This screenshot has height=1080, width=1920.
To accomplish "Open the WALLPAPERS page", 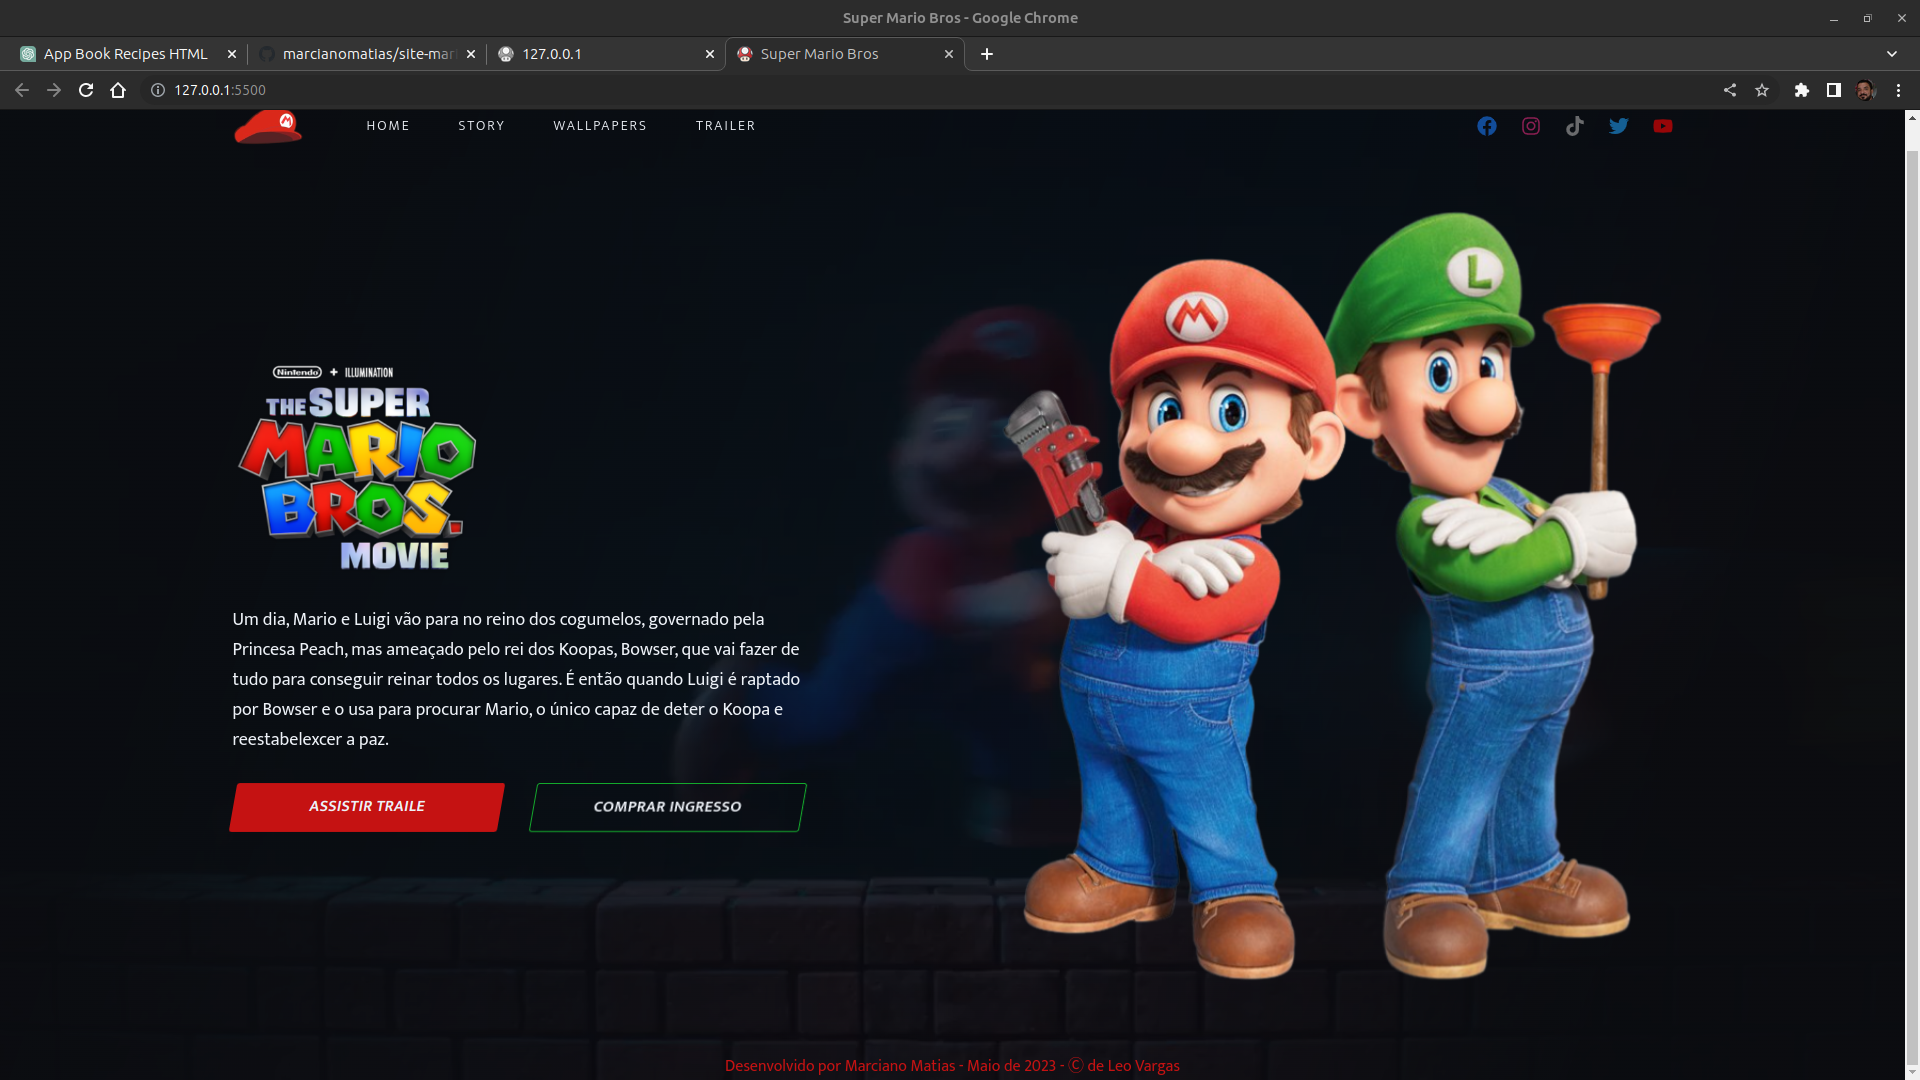I will pyautogui.click(x=600, y=126).
